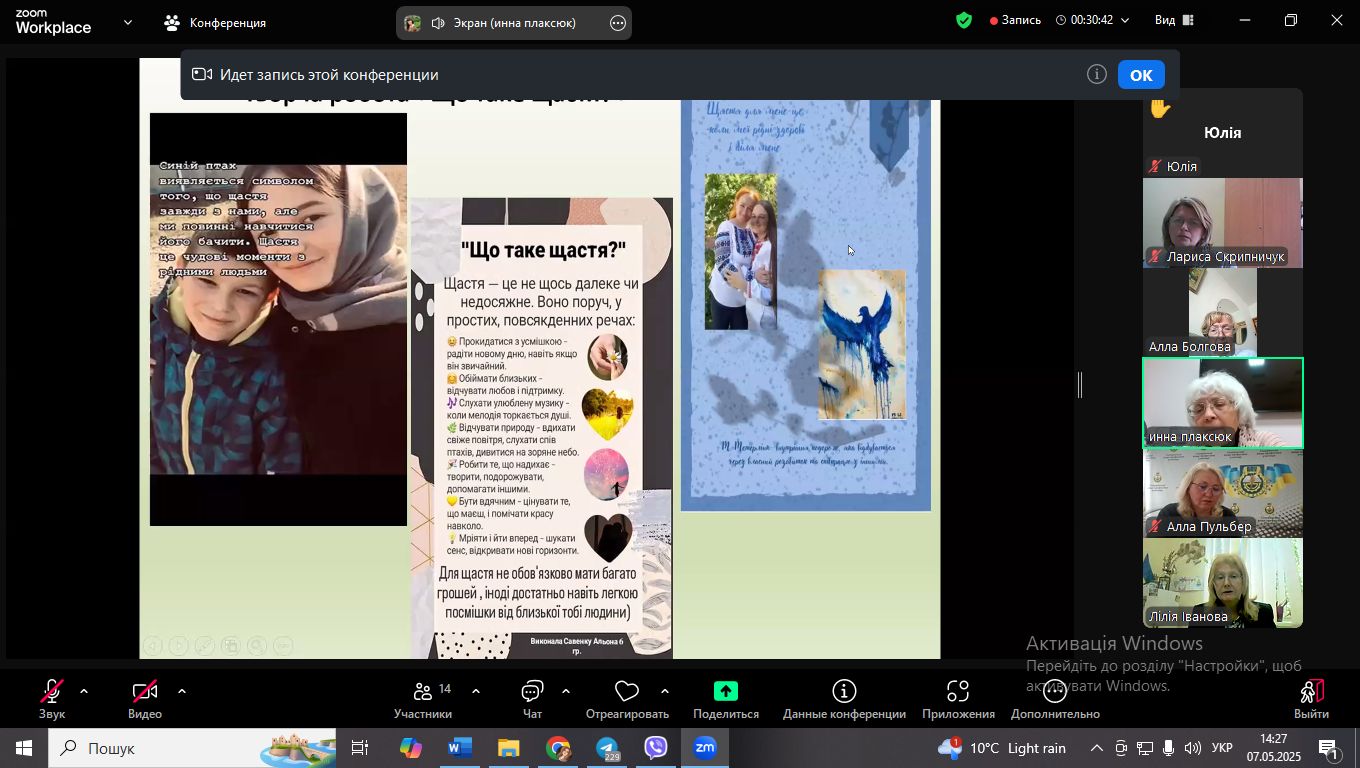Open the Вид view layout menu
This screenshot has width=1360, height=768.
coord(1175,20)
